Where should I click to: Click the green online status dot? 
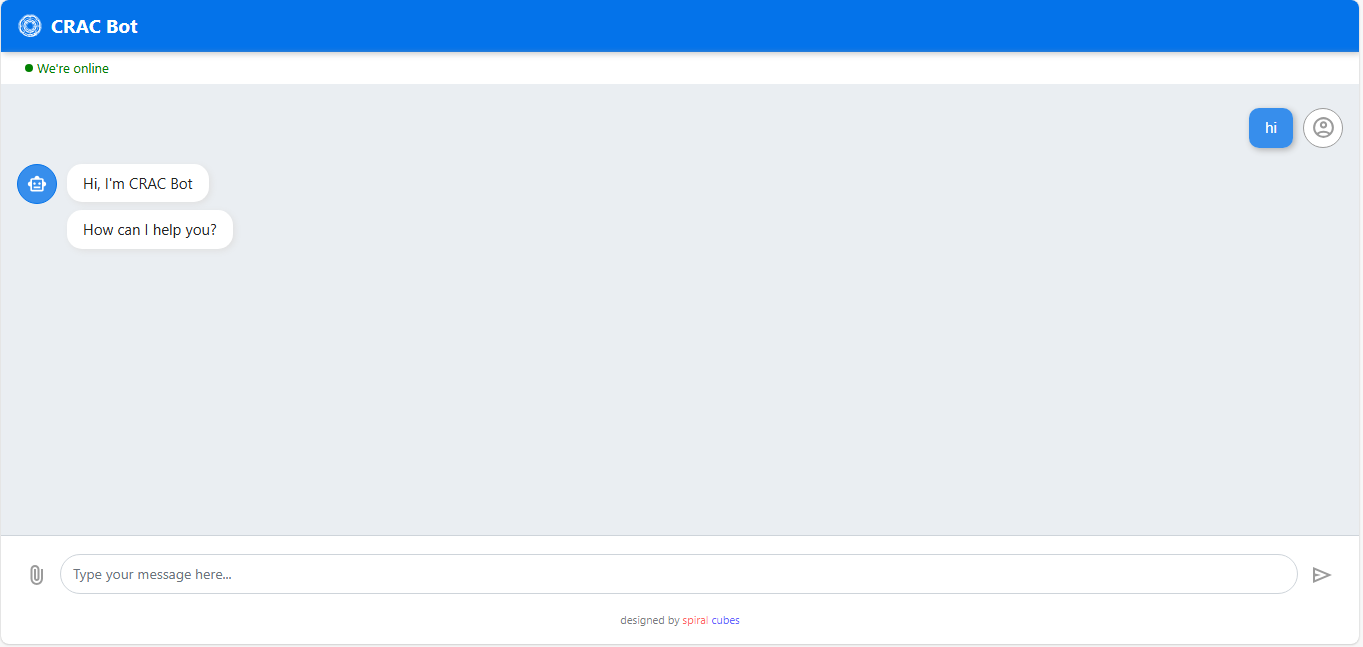click(29, 68)
